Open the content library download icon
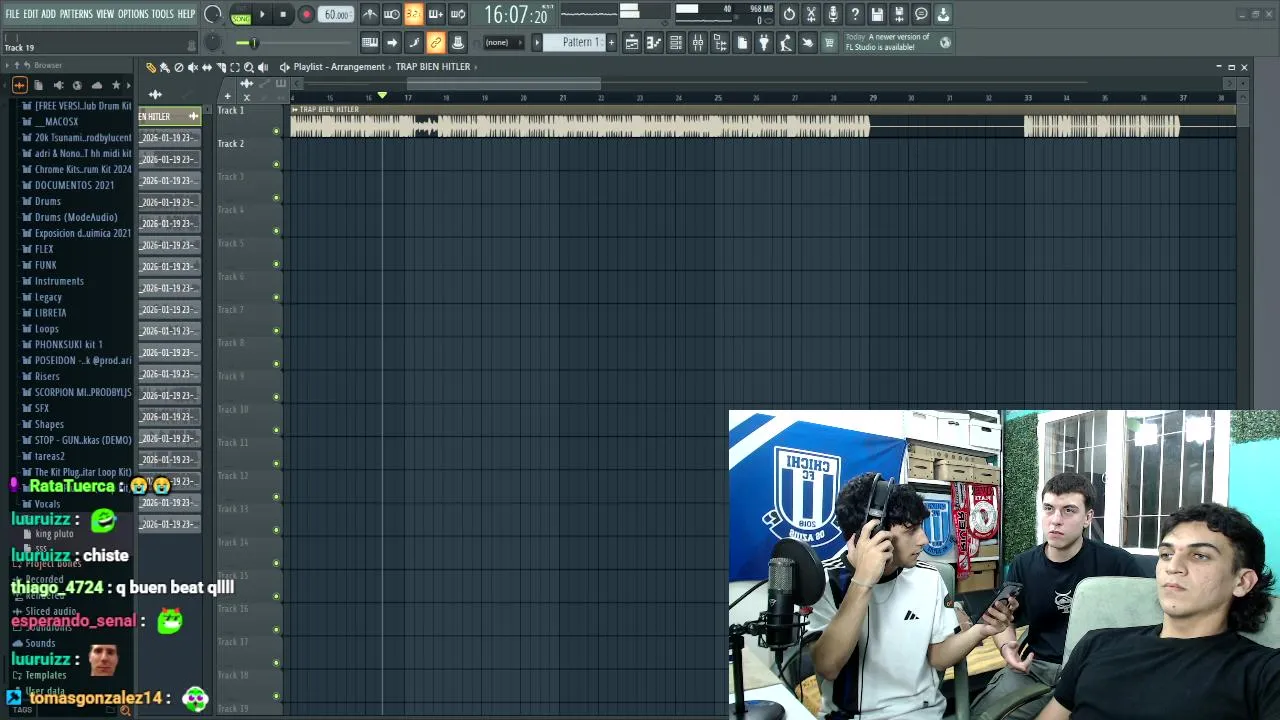 pos(943,14)
